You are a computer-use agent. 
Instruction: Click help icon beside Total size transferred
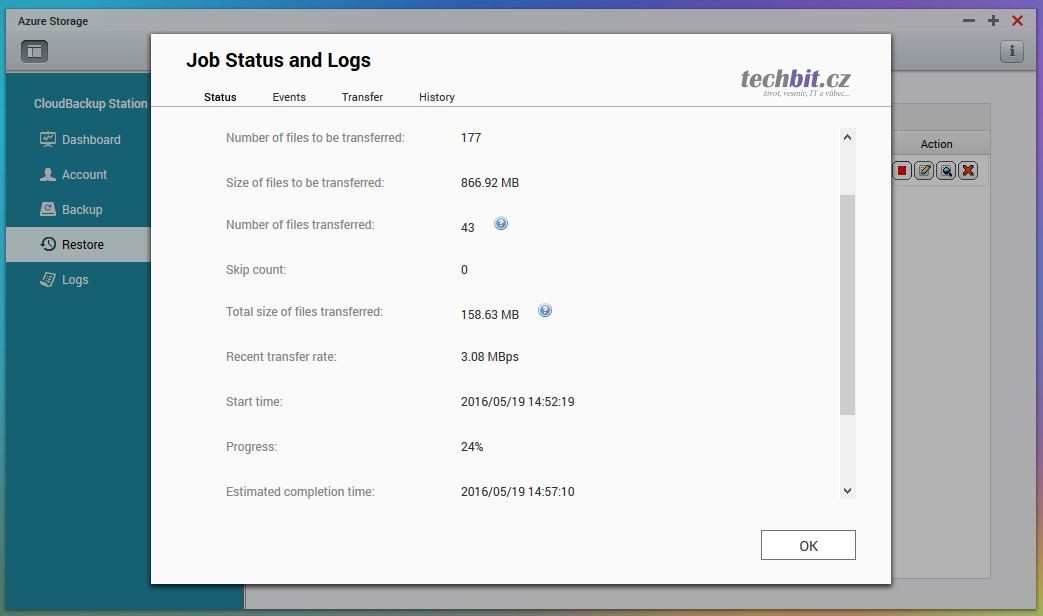pos(545,311)
